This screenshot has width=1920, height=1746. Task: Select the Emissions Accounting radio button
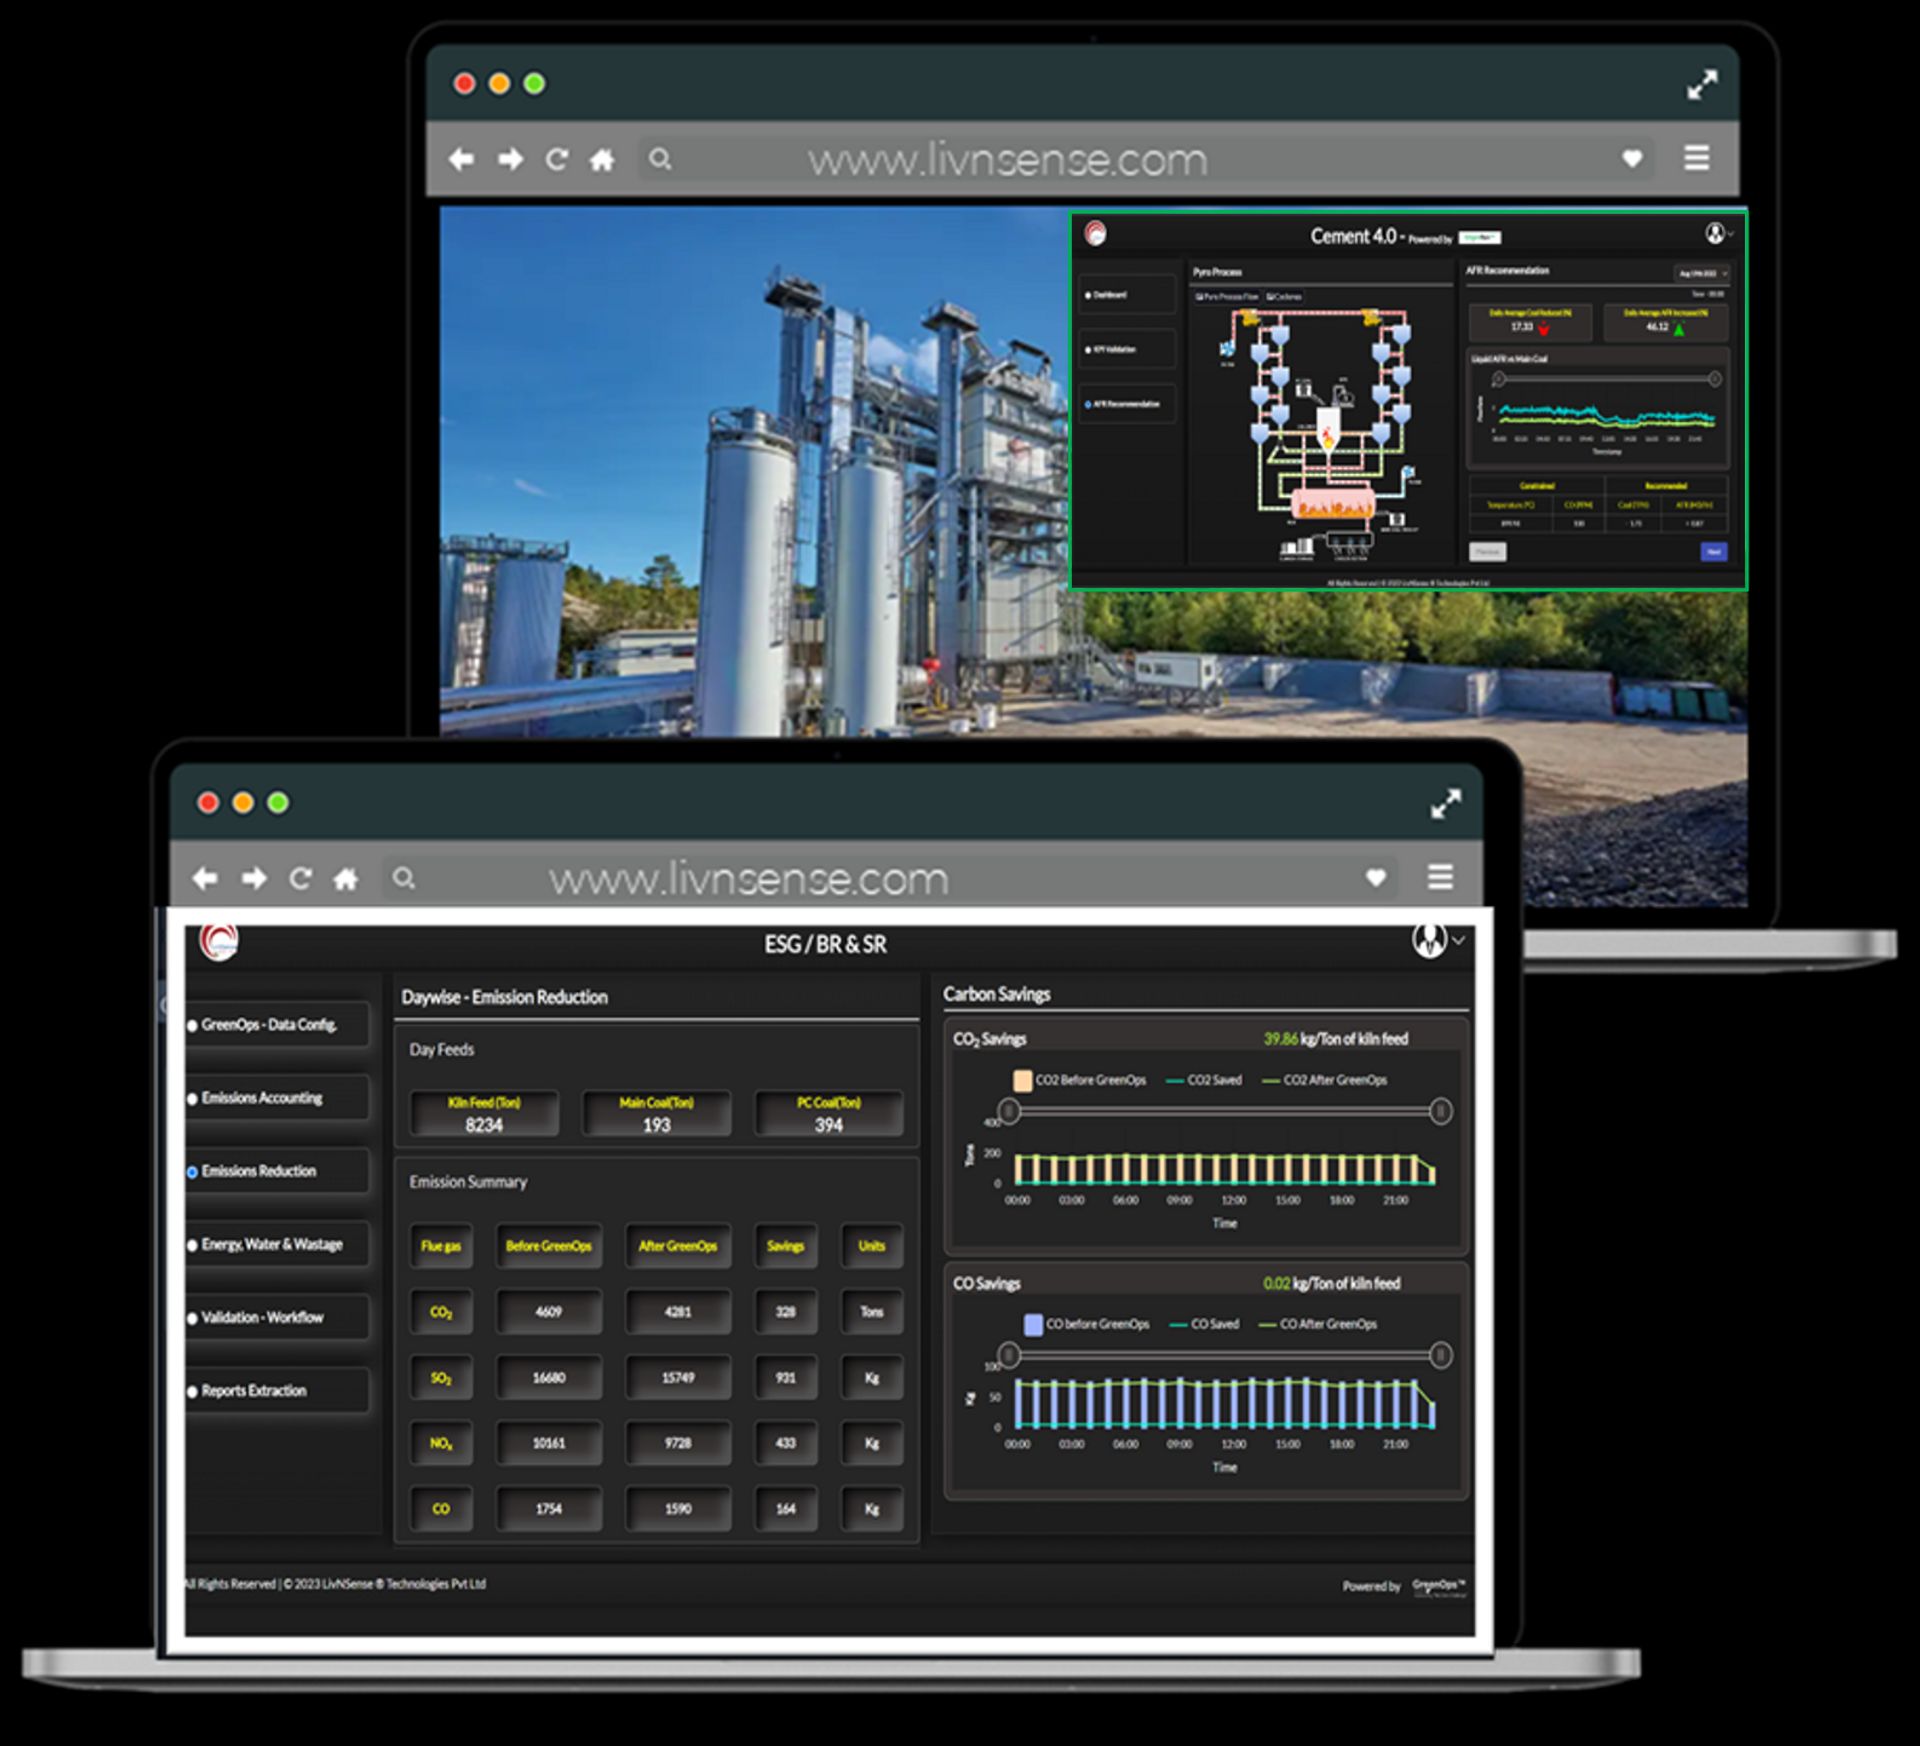(193, 1098)
